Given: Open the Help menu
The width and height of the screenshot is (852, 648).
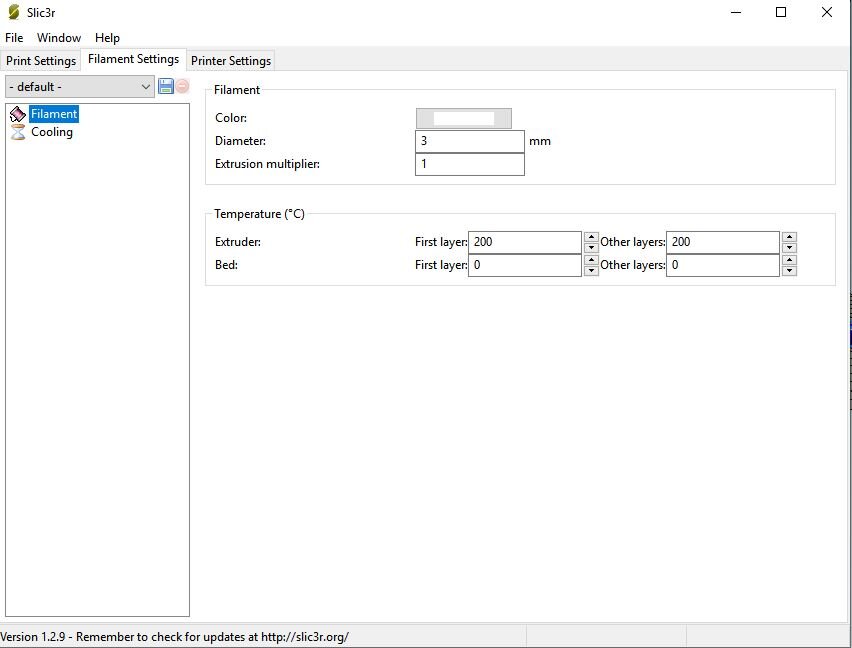Looking at the screenshot, I should coord(107,38).
